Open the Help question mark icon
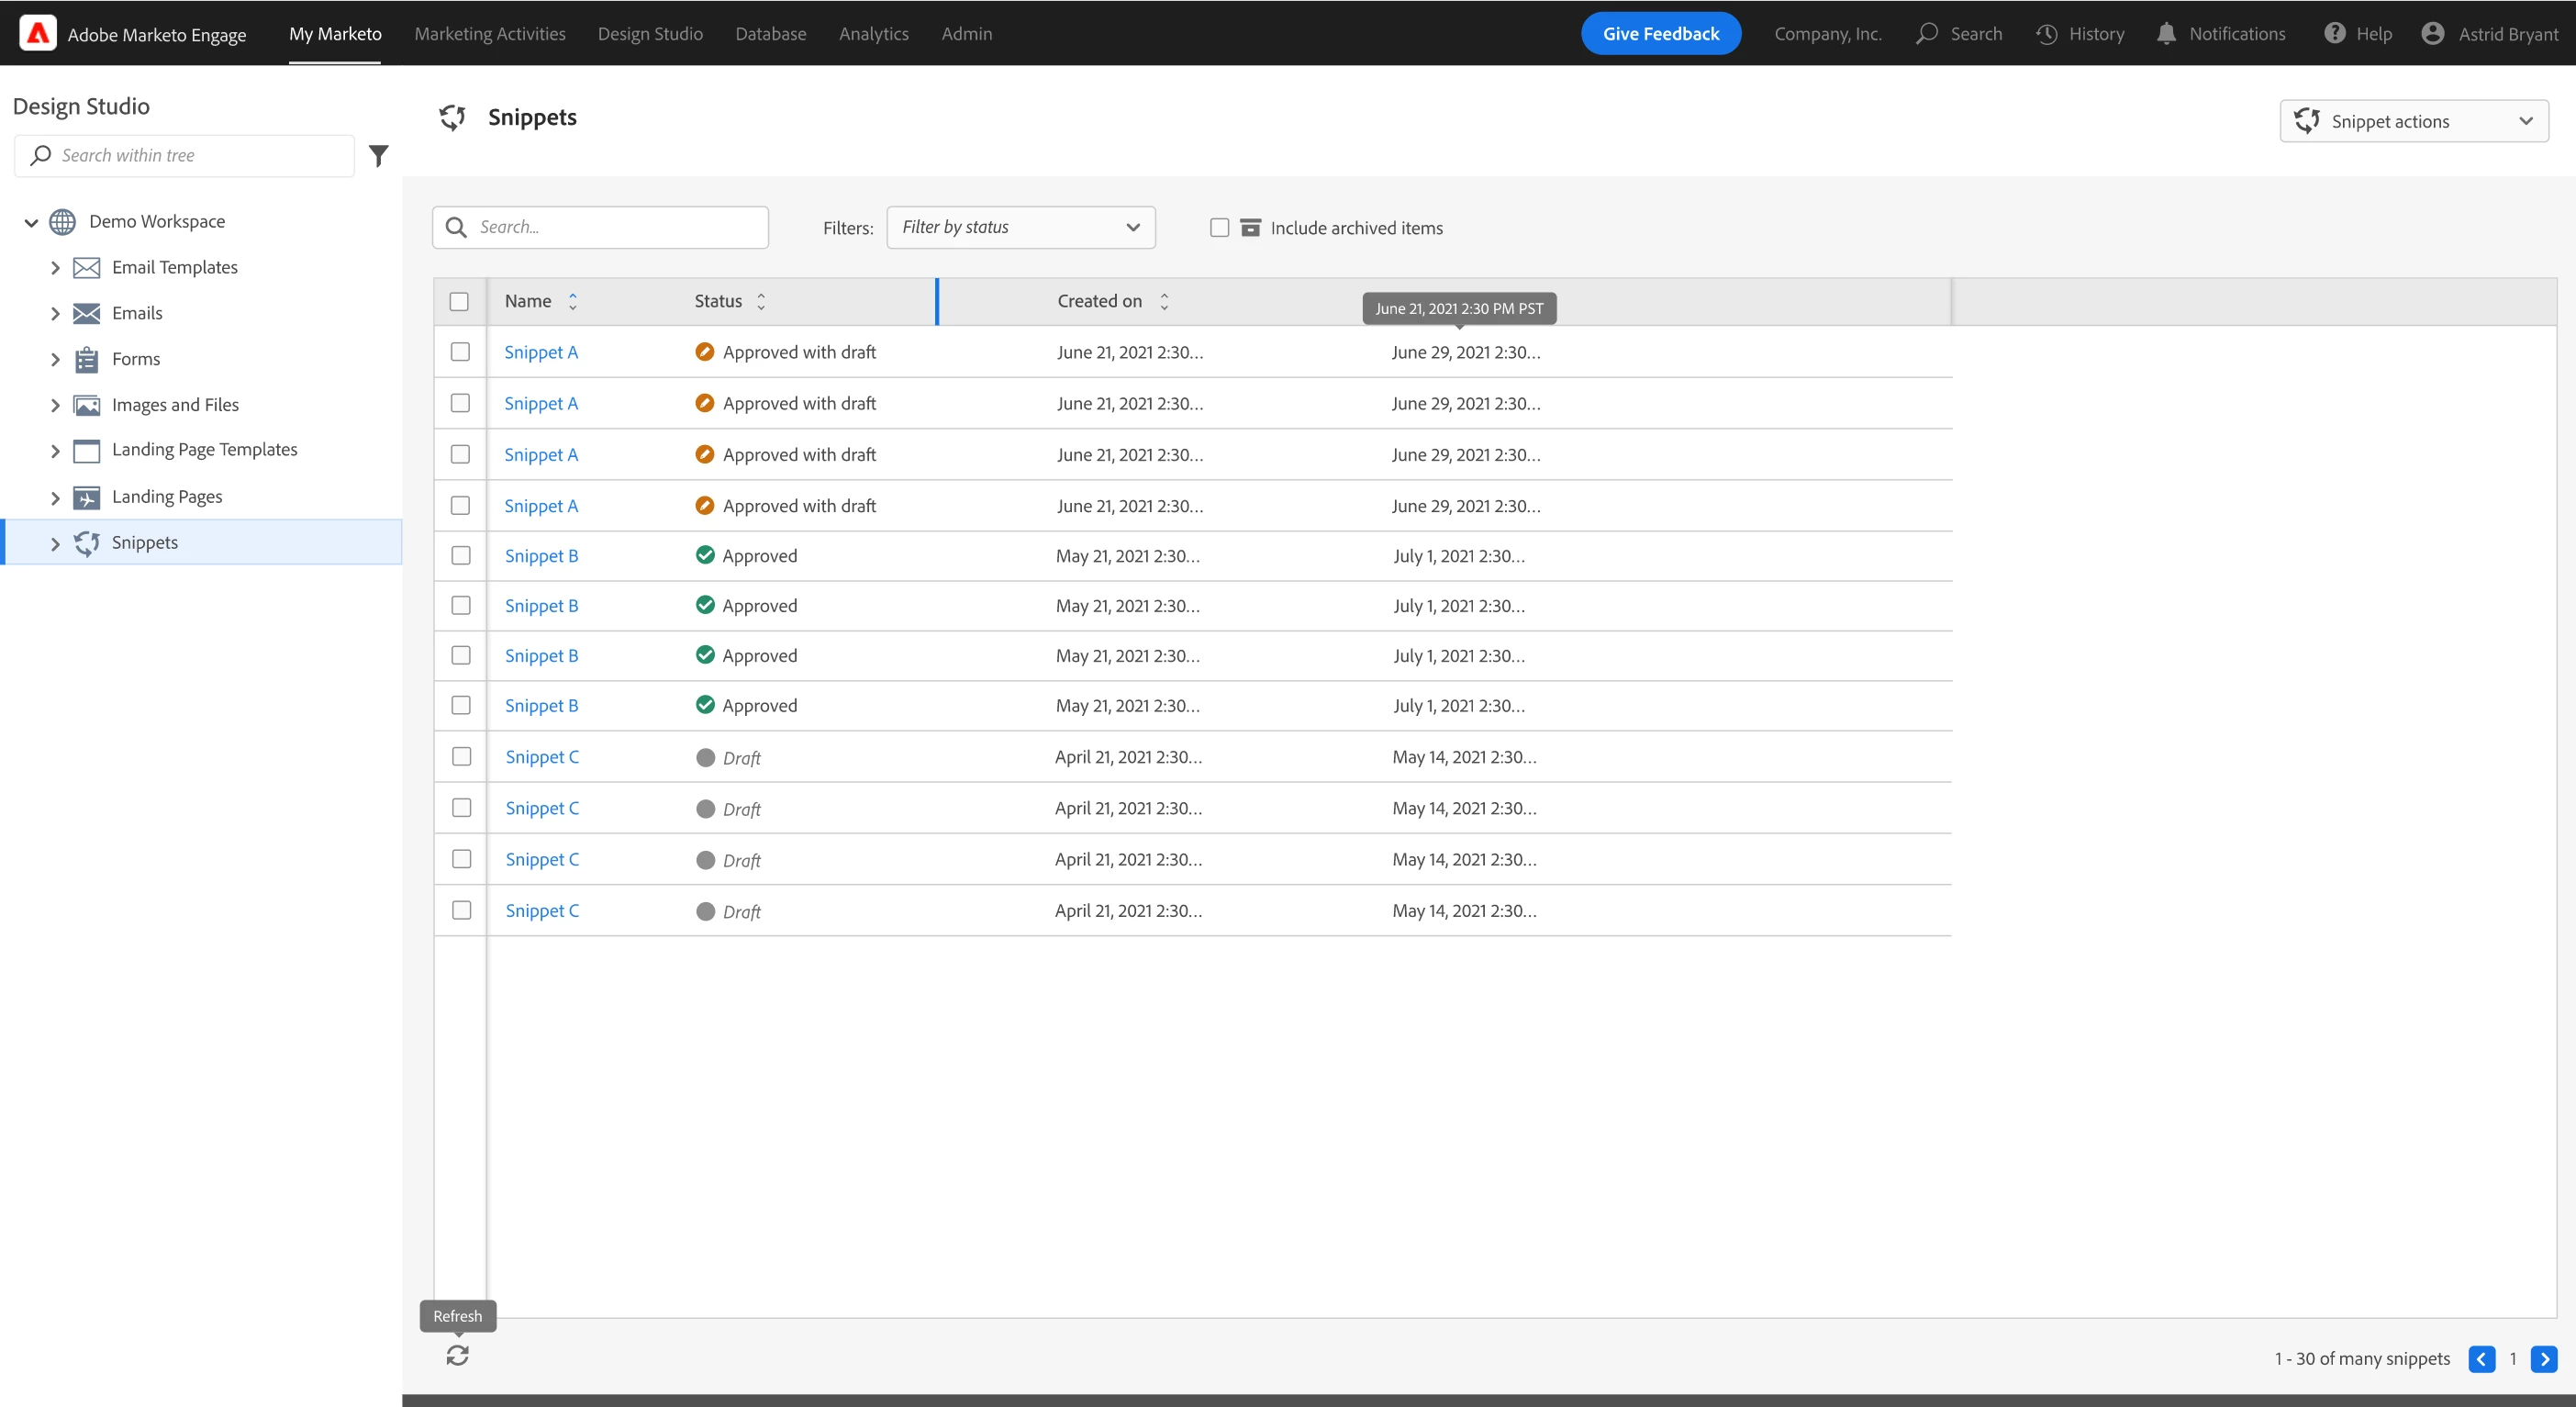The image size is (2576, 1407). (2334, 34)
